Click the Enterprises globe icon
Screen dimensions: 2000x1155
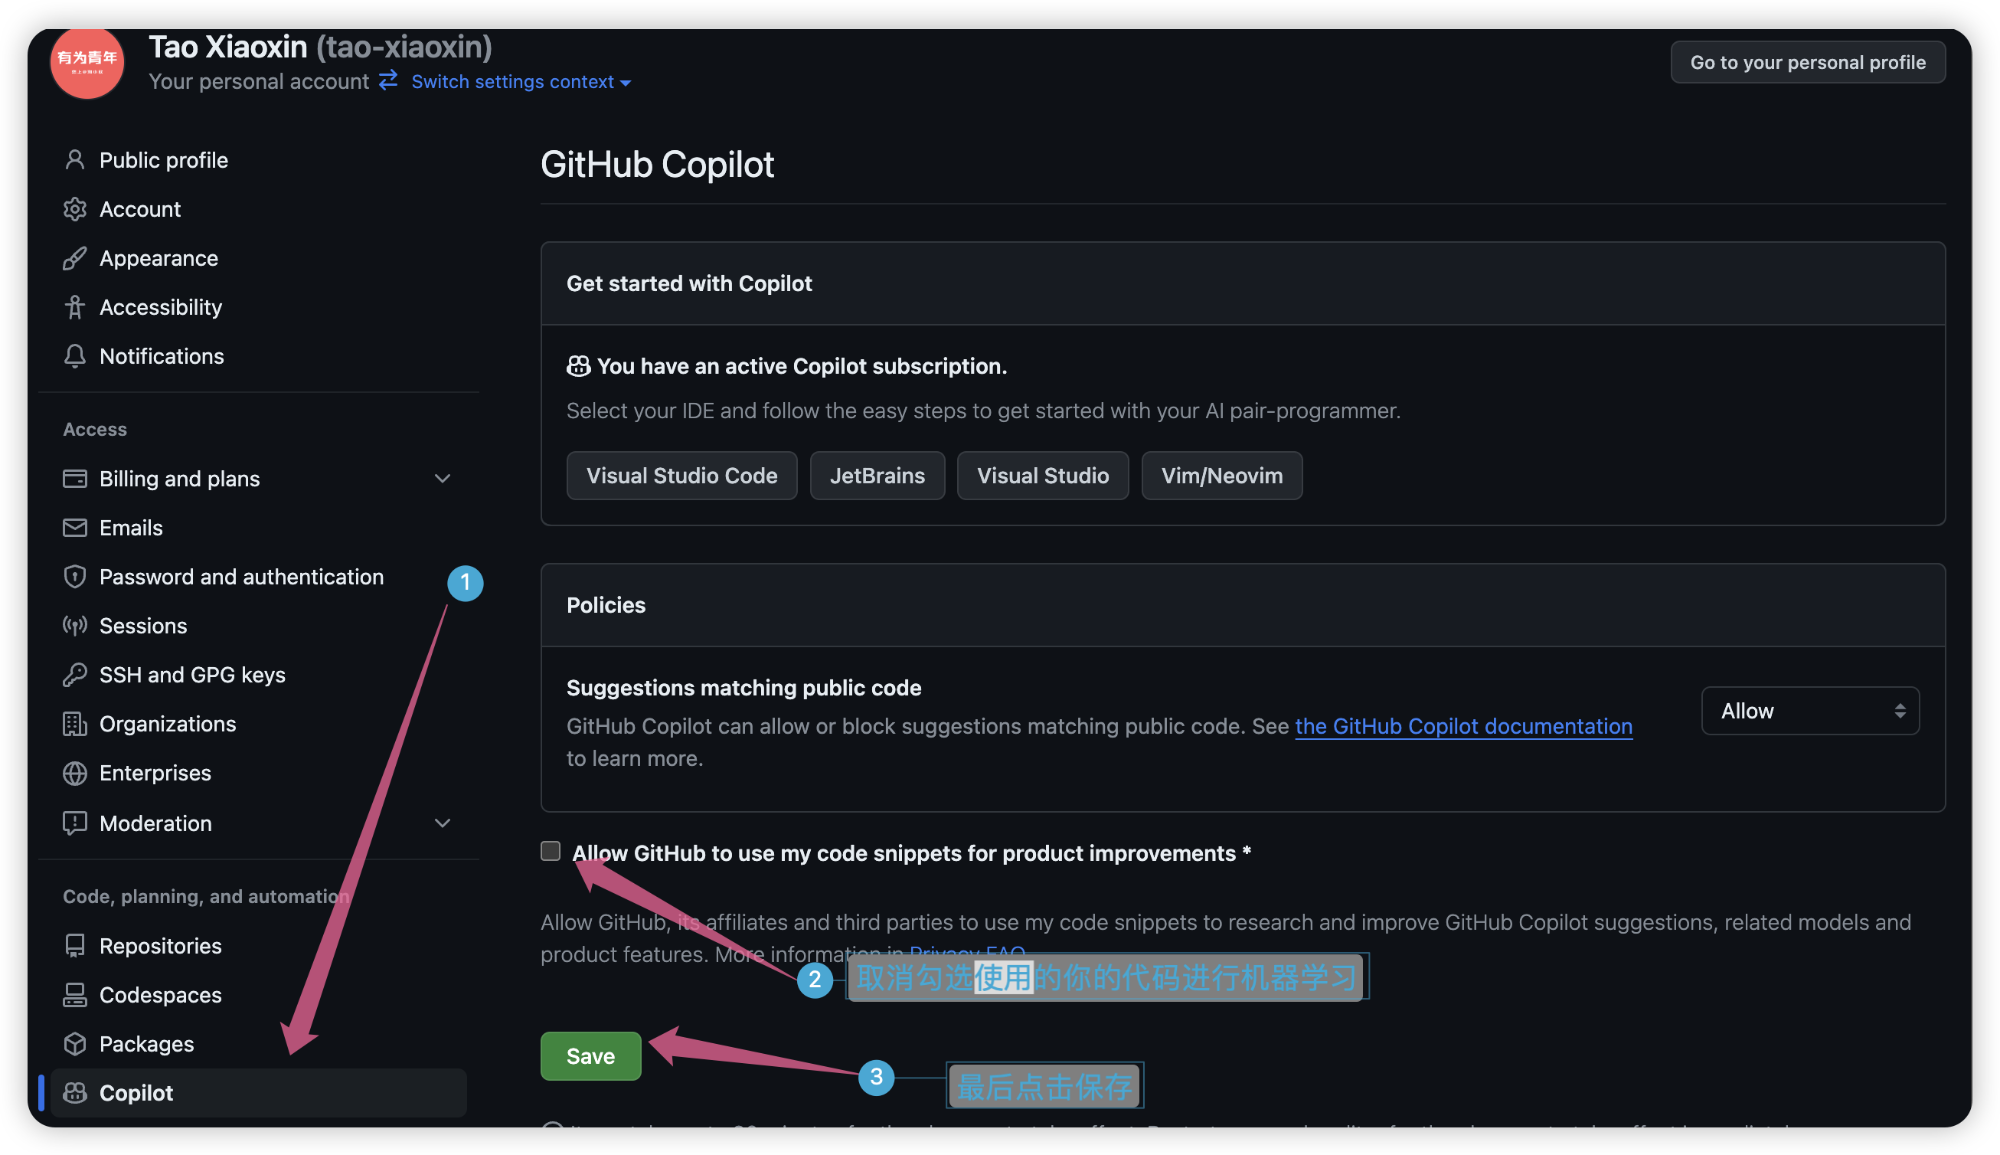pyautogui.click(x=75, y=773)
